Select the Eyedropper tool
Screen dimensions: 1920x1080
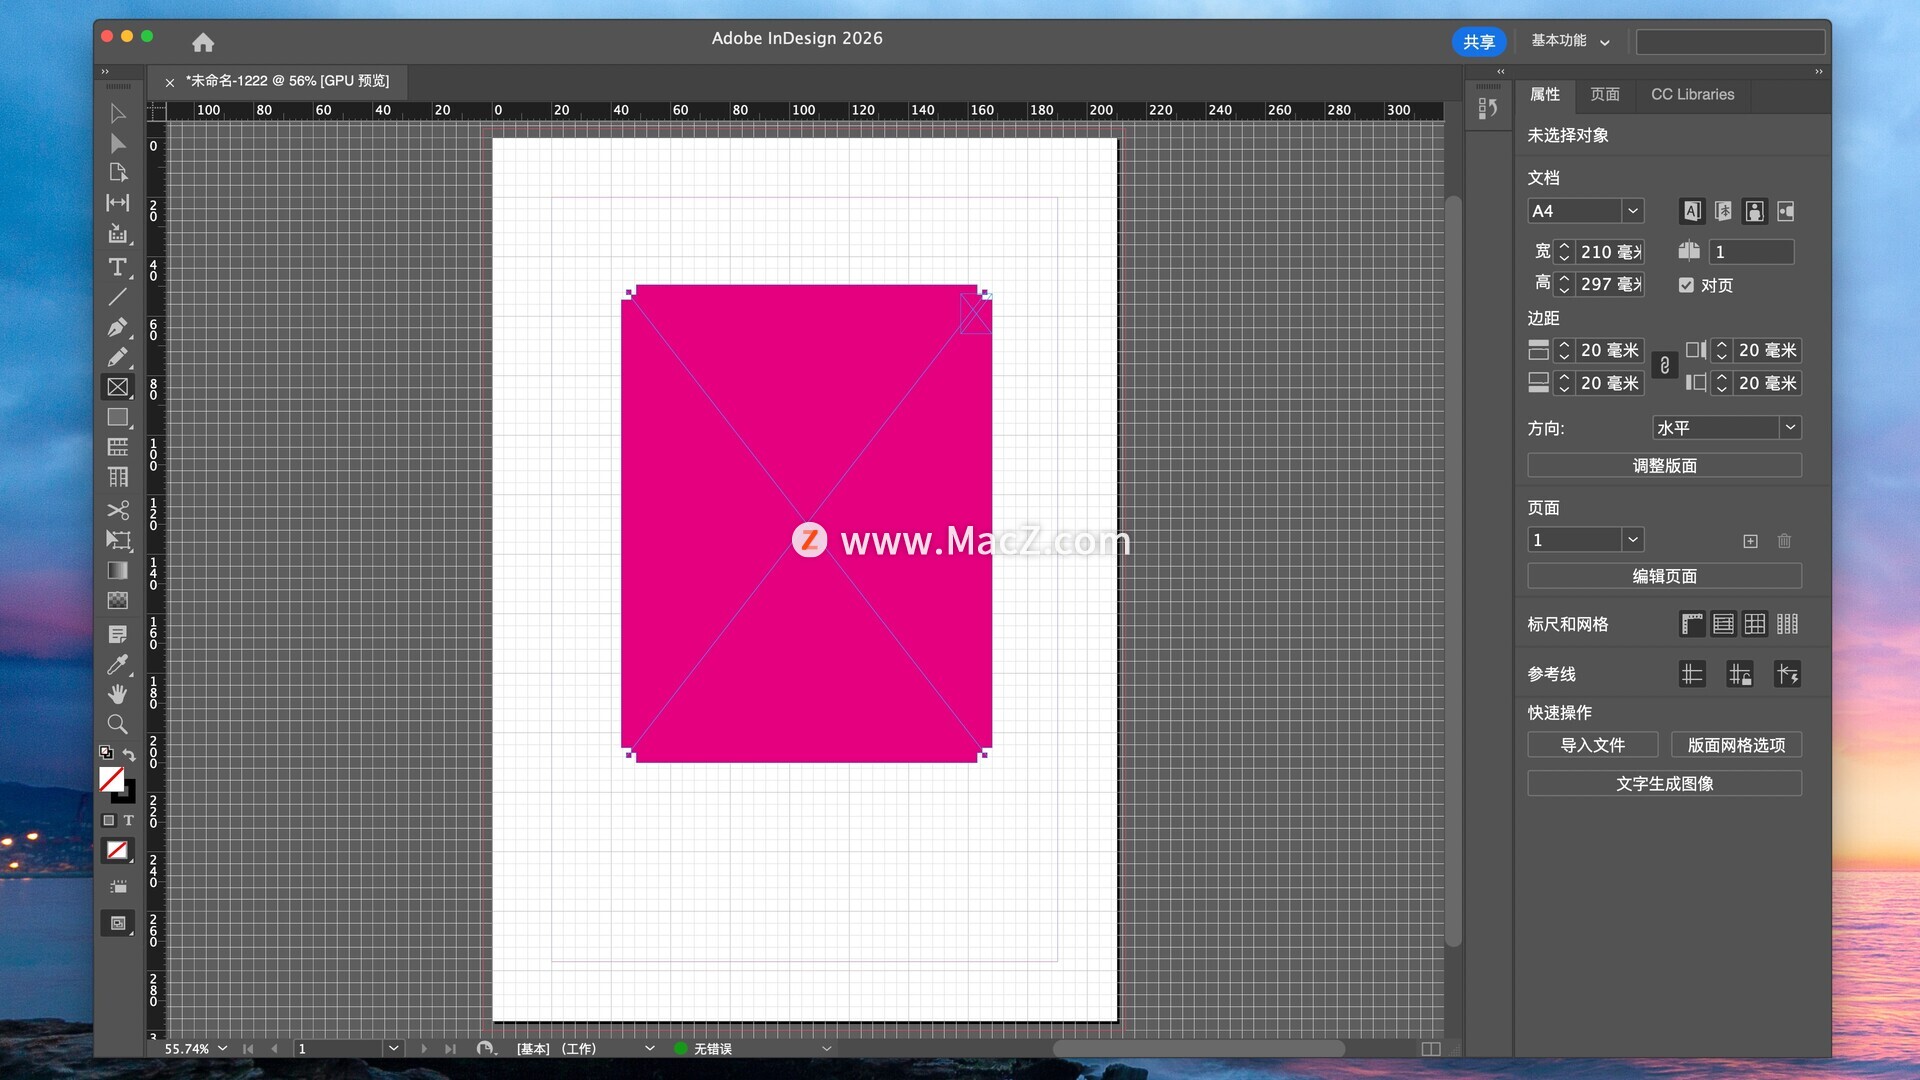117,665
